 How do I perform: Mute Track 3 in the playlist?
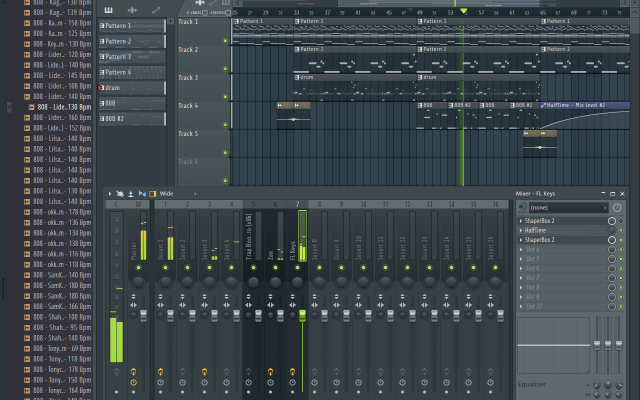(225, 97)
